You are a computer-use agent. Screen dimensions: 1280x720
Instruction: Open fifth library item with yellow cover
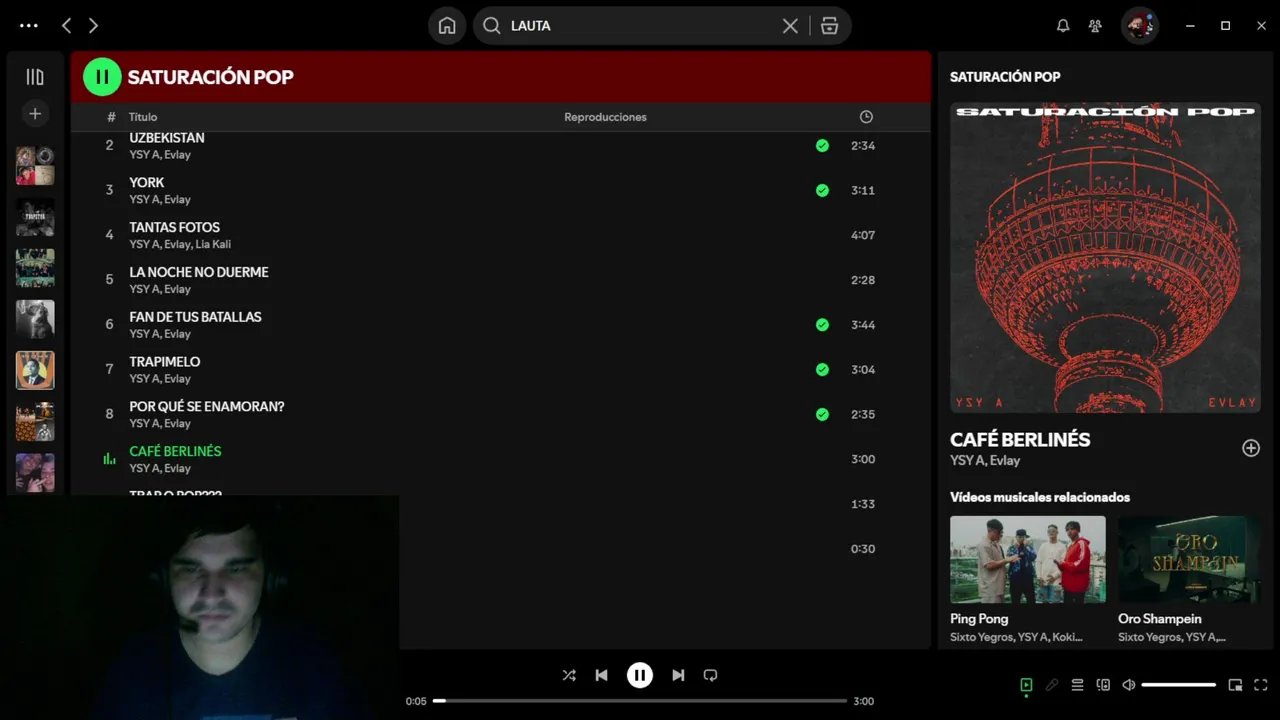pos(35,370)
